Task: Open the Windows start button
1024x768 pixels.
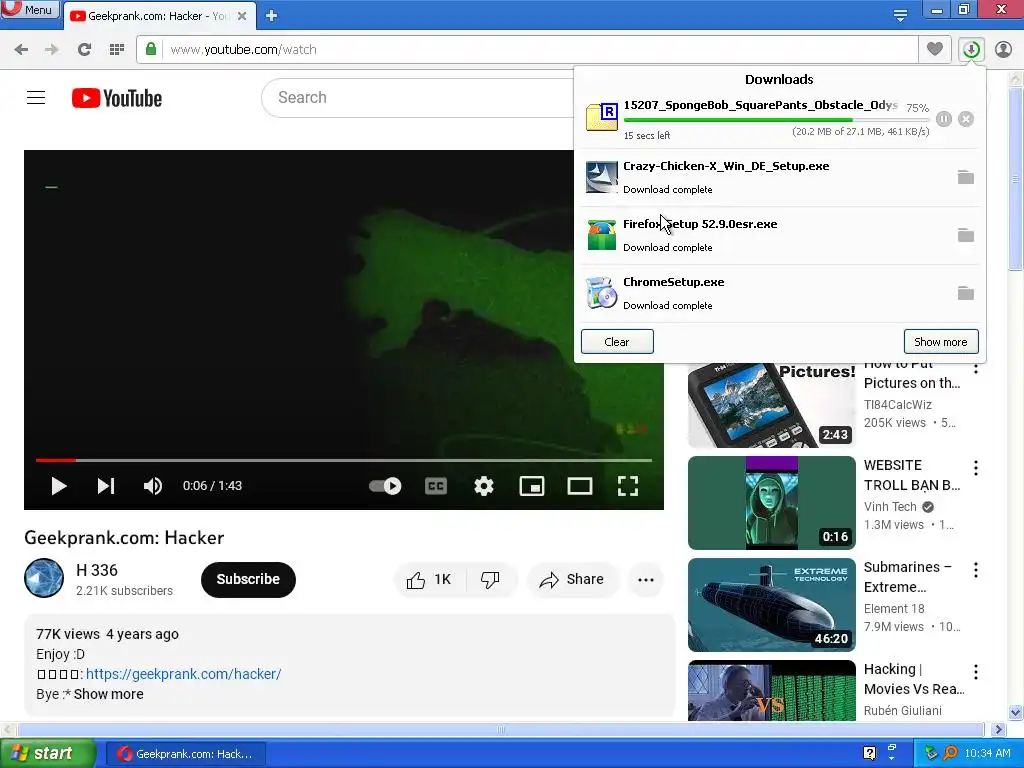Action: coord(48,754)
